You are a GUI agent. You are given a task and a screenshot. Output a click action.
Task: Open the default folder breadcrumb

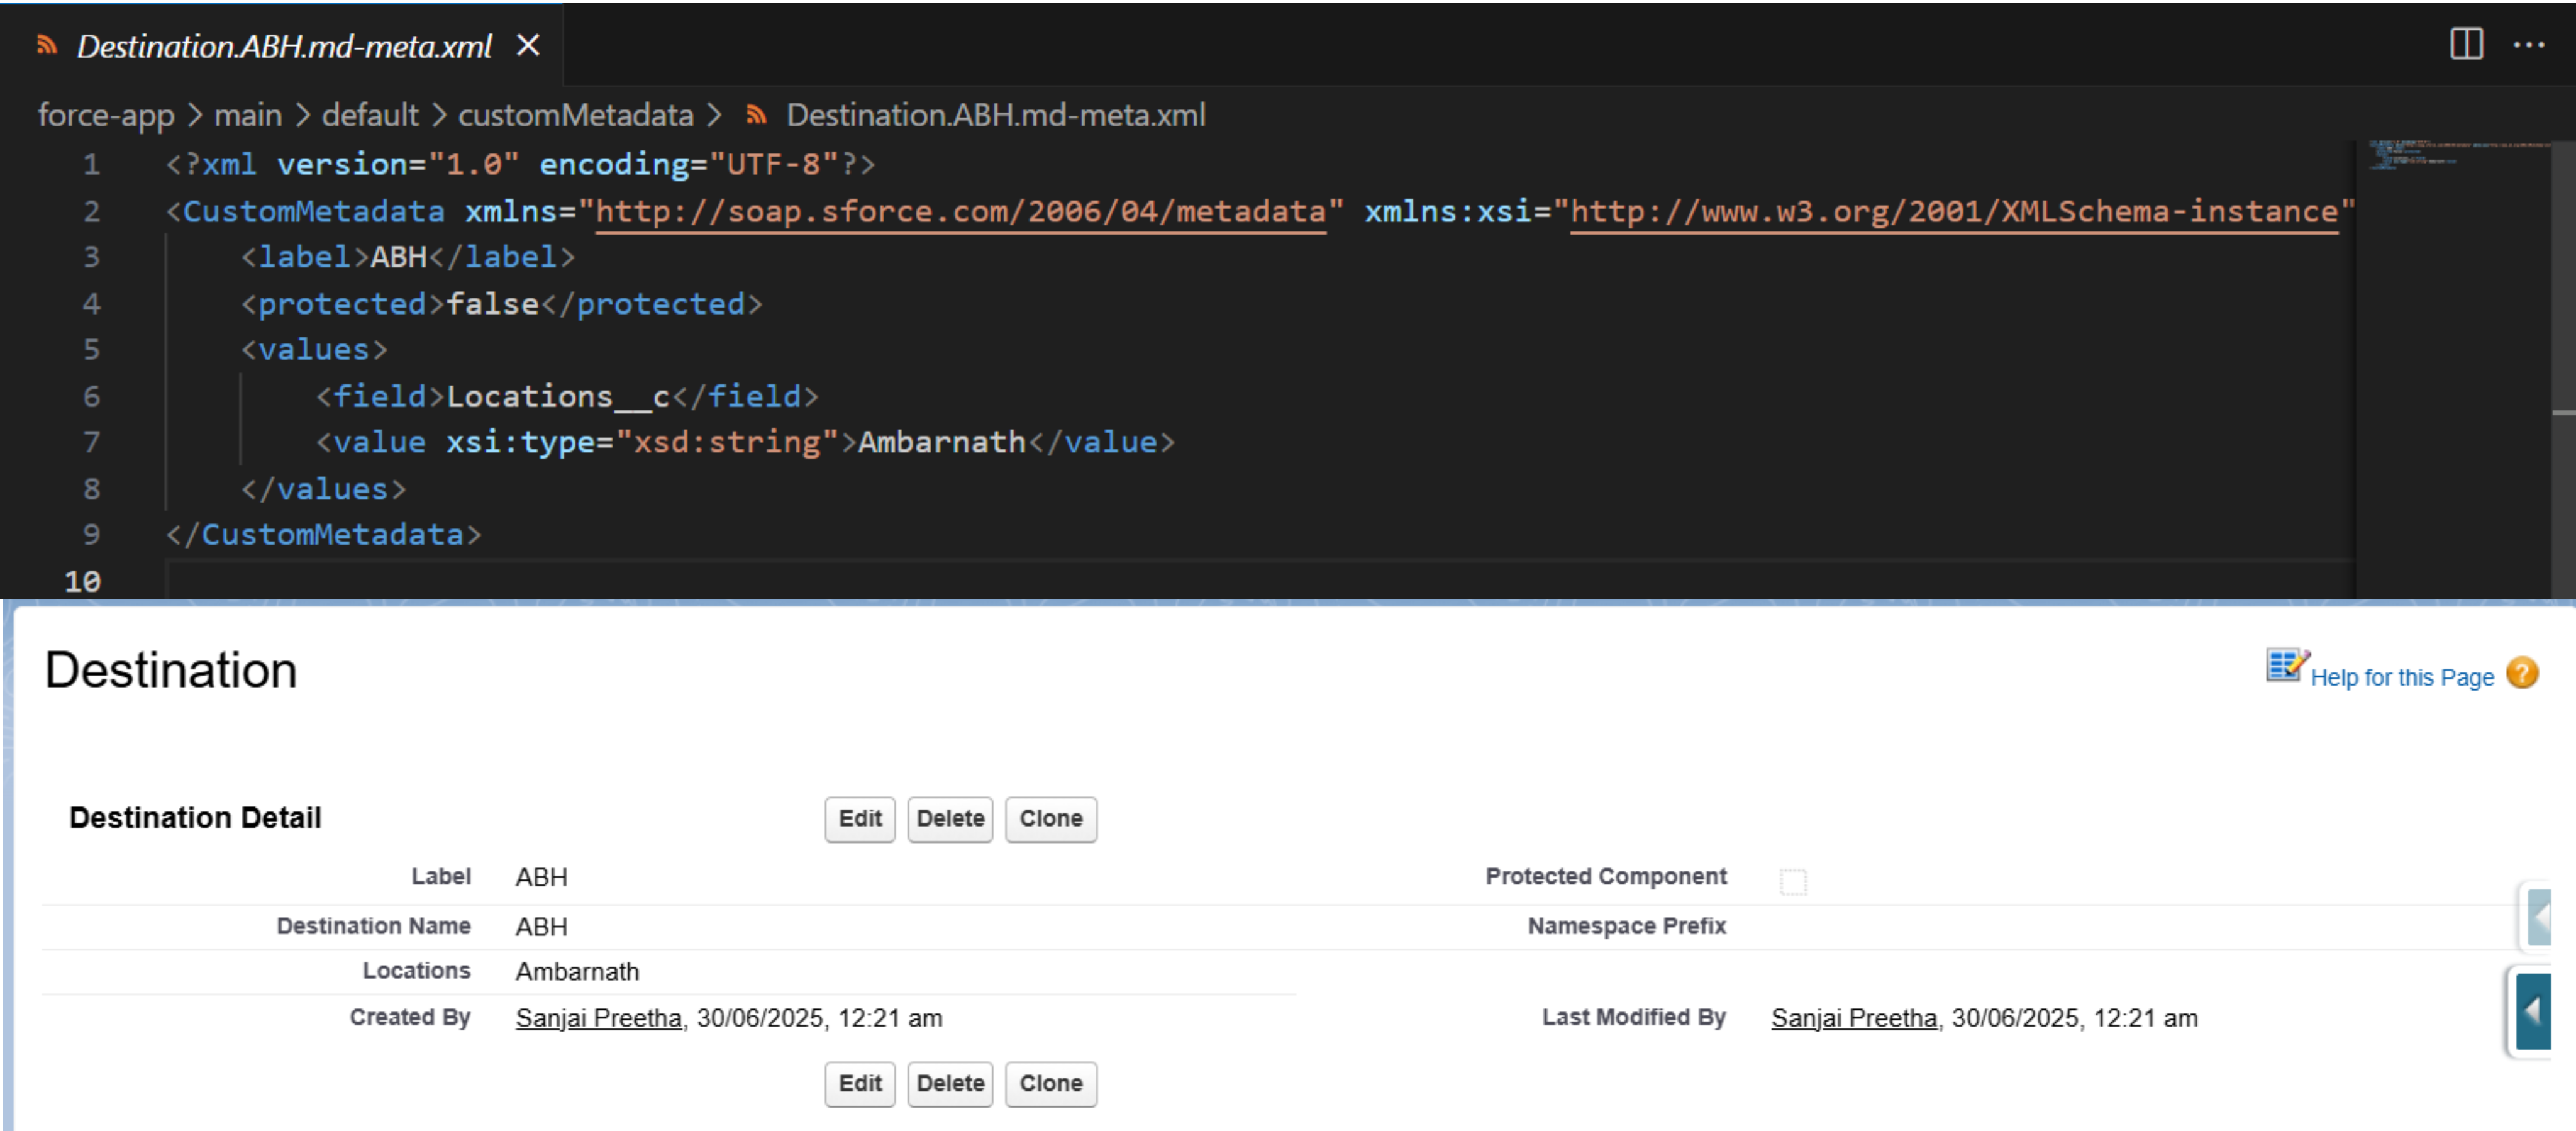tap(369, 115)
